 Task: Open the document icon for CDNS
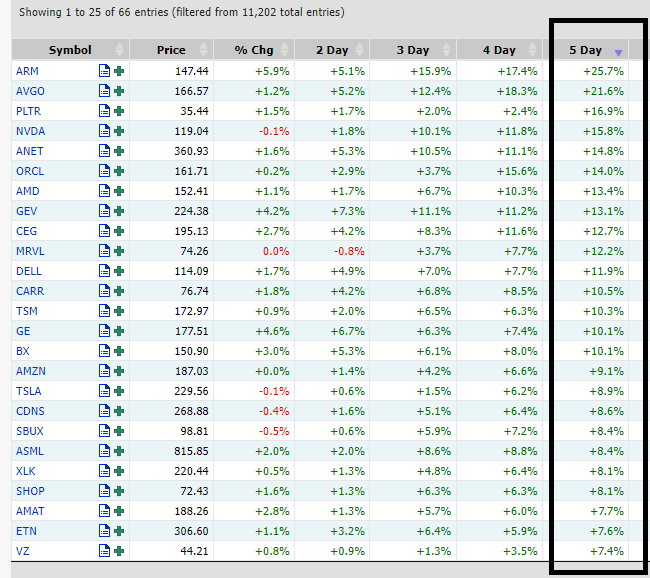(104, 411)
